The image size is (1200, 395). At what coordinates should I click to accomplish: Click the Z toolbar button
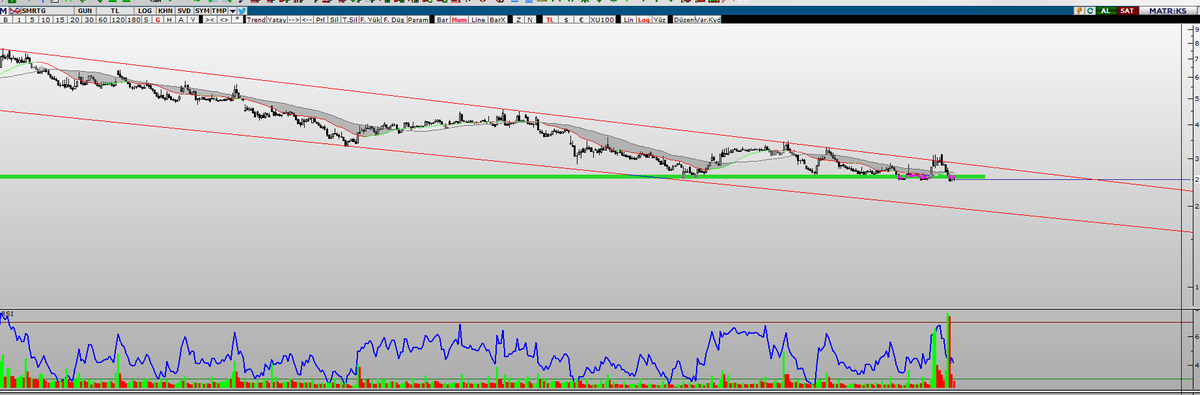[x=518, y=20]
